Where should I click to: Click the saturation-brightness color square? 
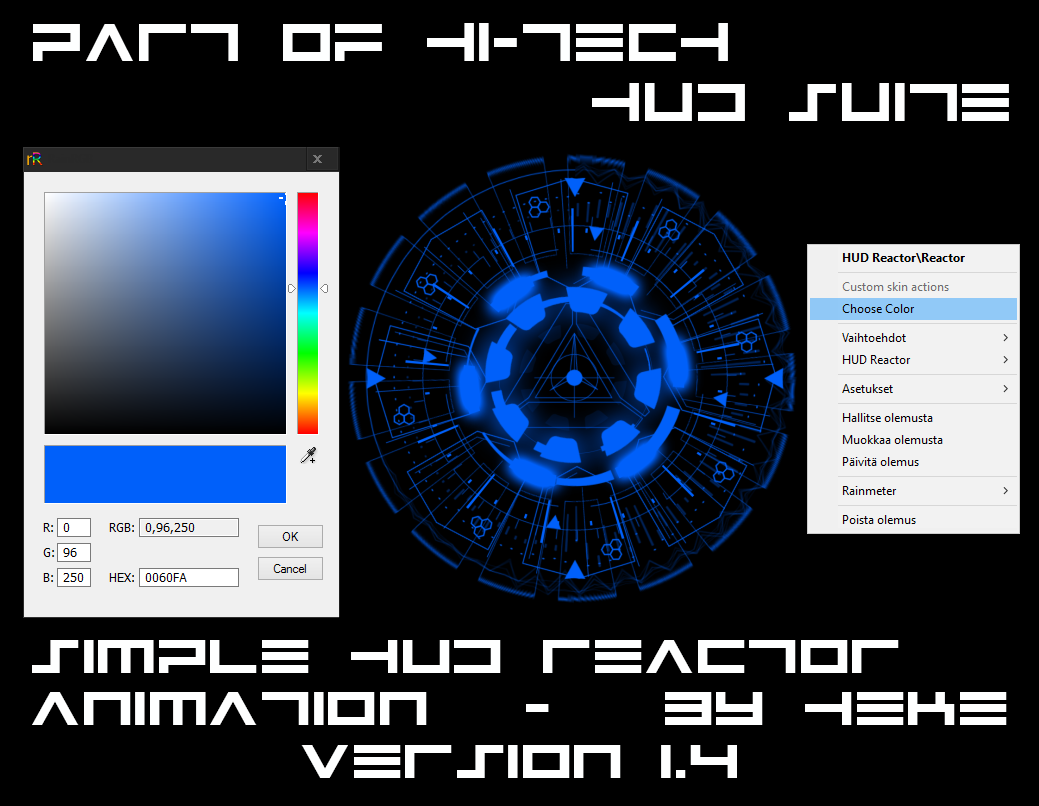point(165,313)
